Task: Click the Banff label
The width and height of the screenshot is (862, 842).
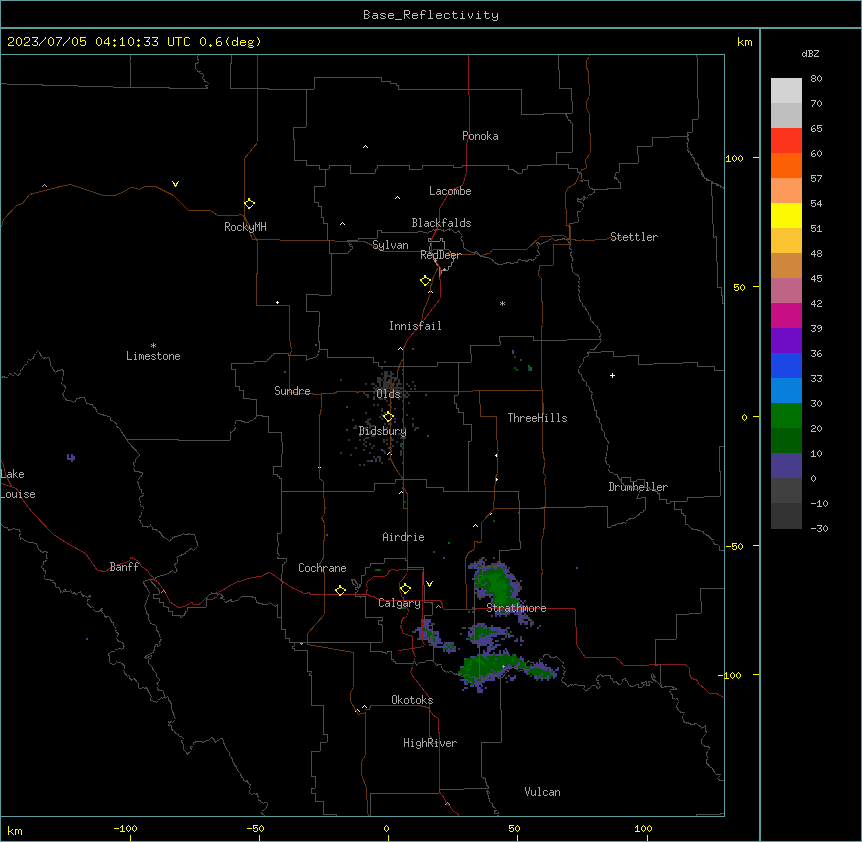Action: coord(124,567)
